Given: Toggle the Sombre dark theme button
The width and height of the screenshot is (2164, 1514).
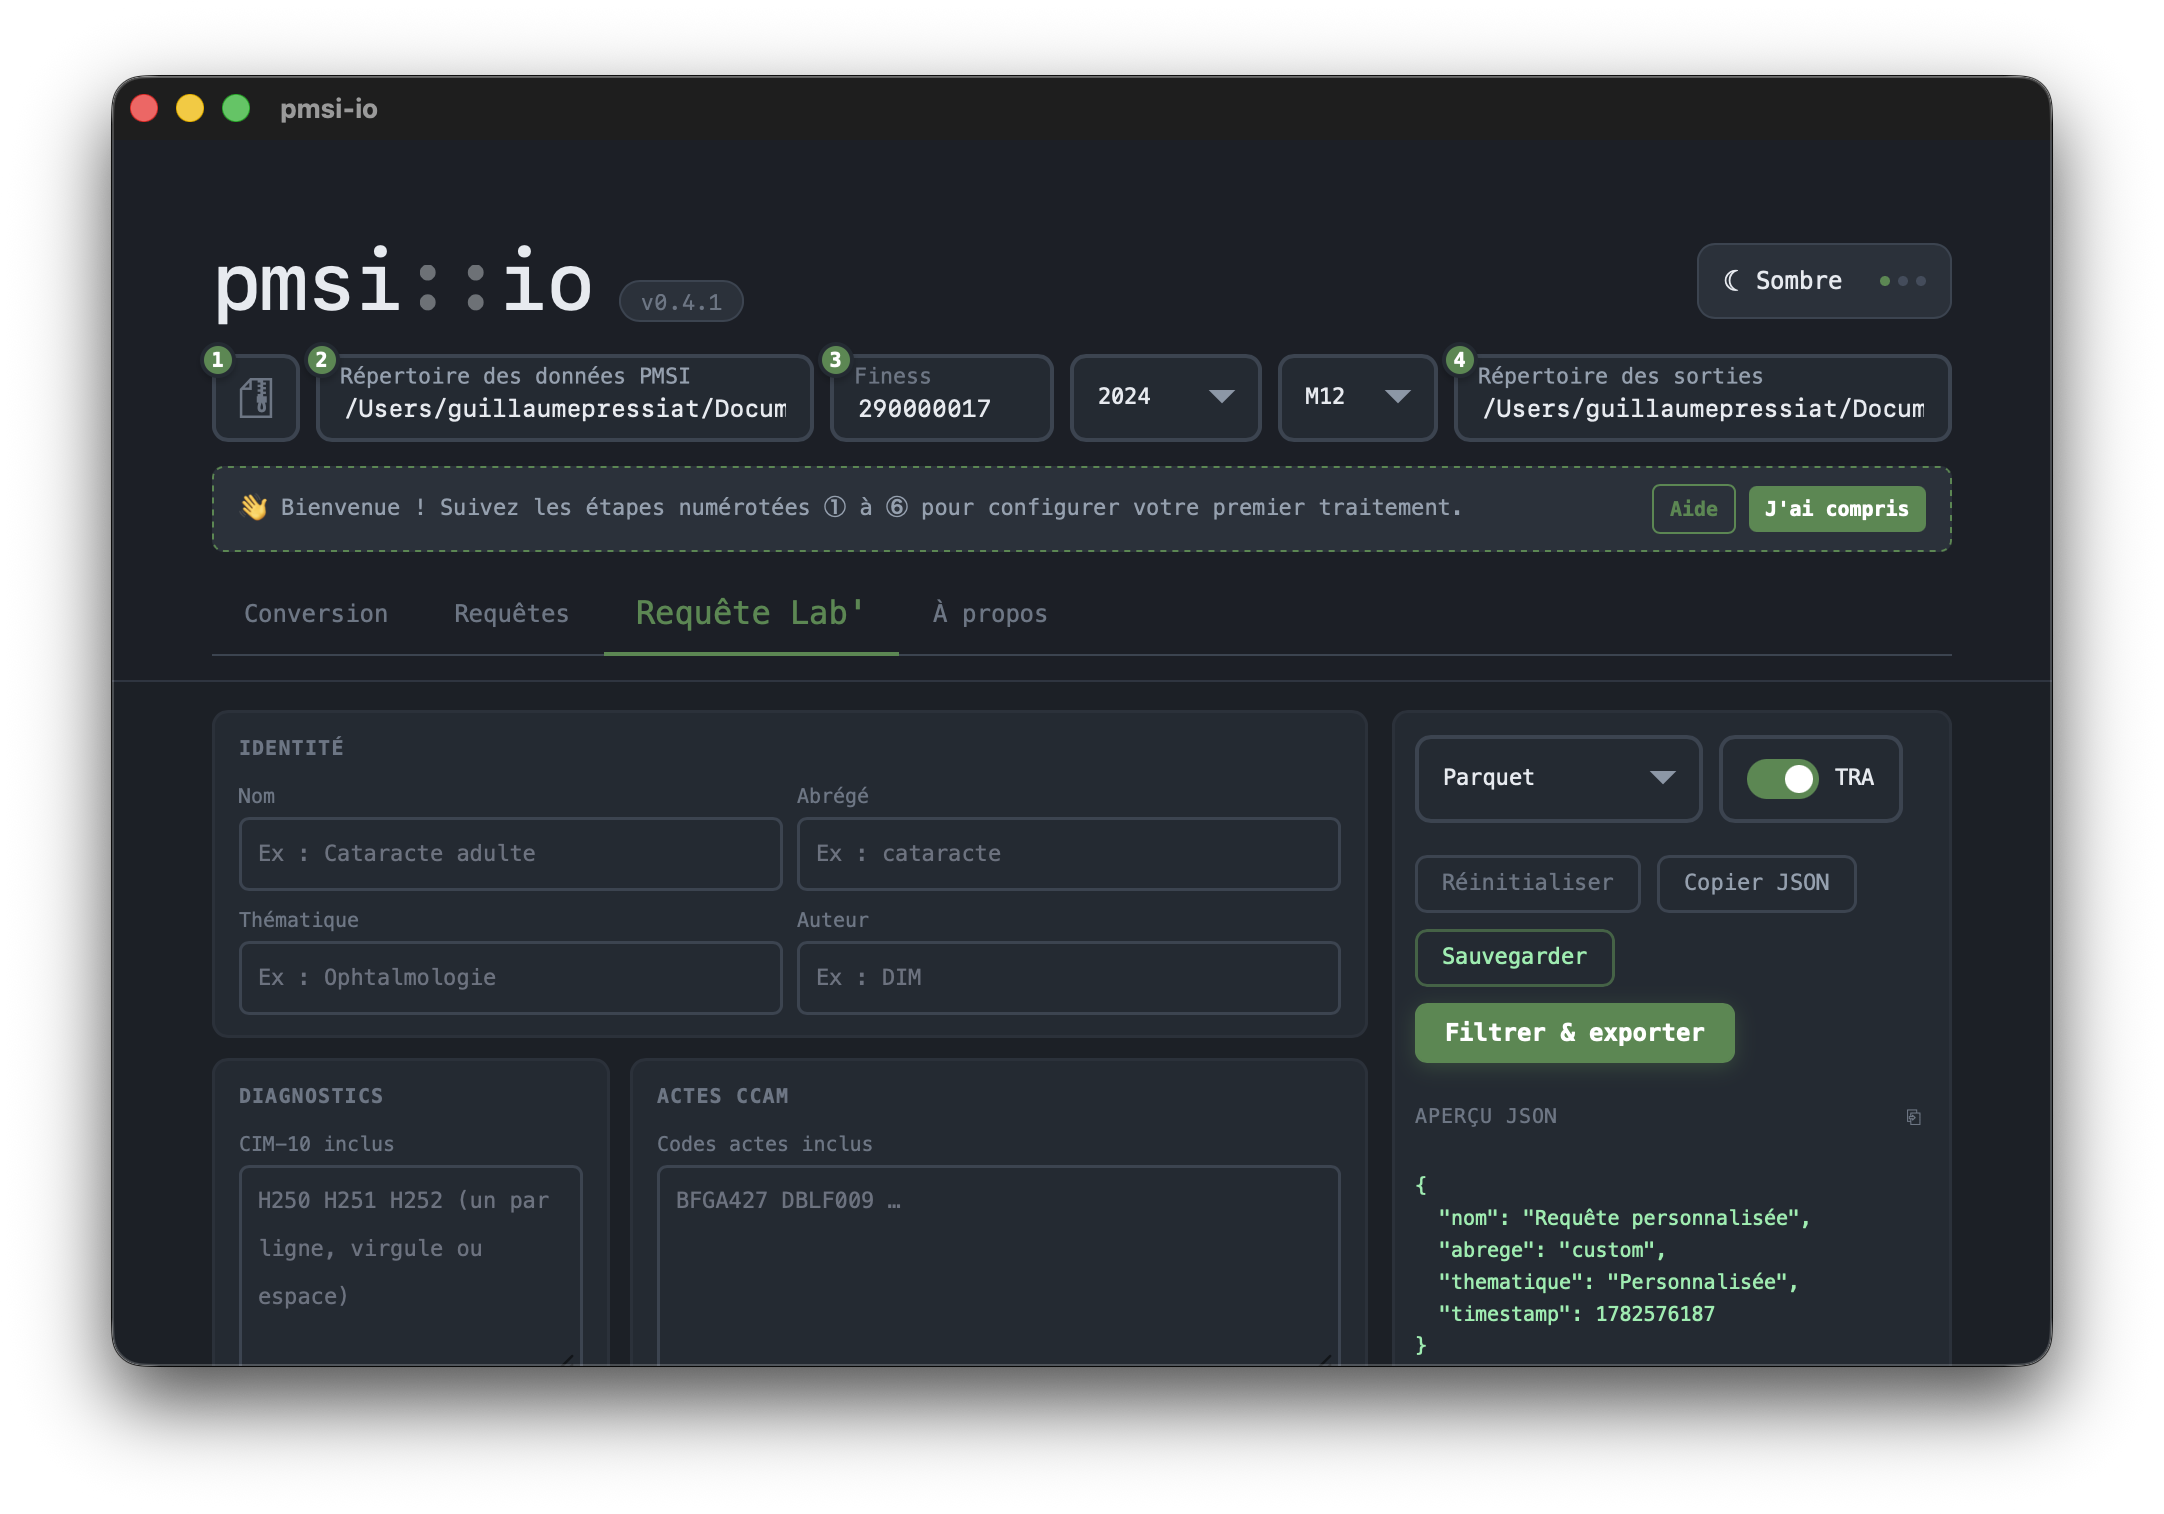Looking at the screenshot, I should click(1823, 281).
